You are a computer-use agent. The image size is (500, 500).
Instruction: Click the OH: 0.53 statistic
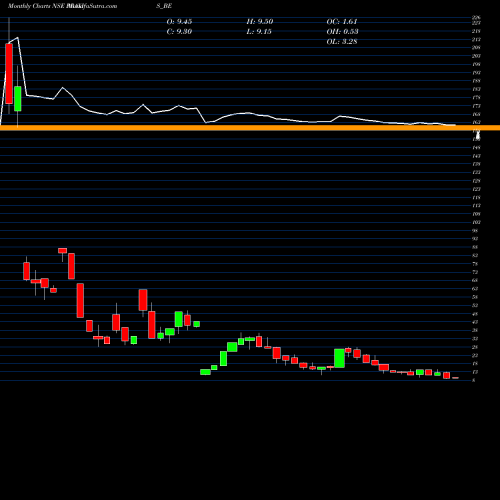click(x=342, y=32)
